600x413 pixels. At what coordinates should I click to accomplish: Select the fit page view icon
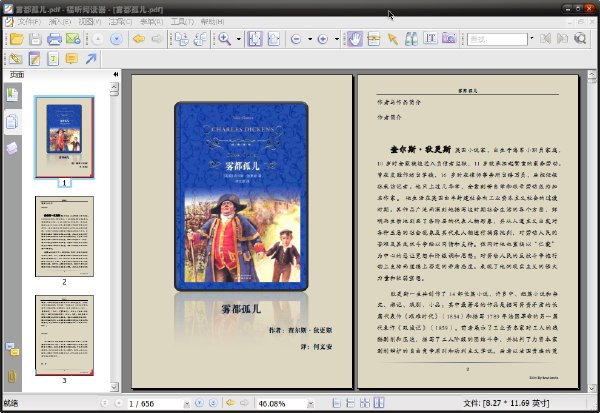[254, 39]
